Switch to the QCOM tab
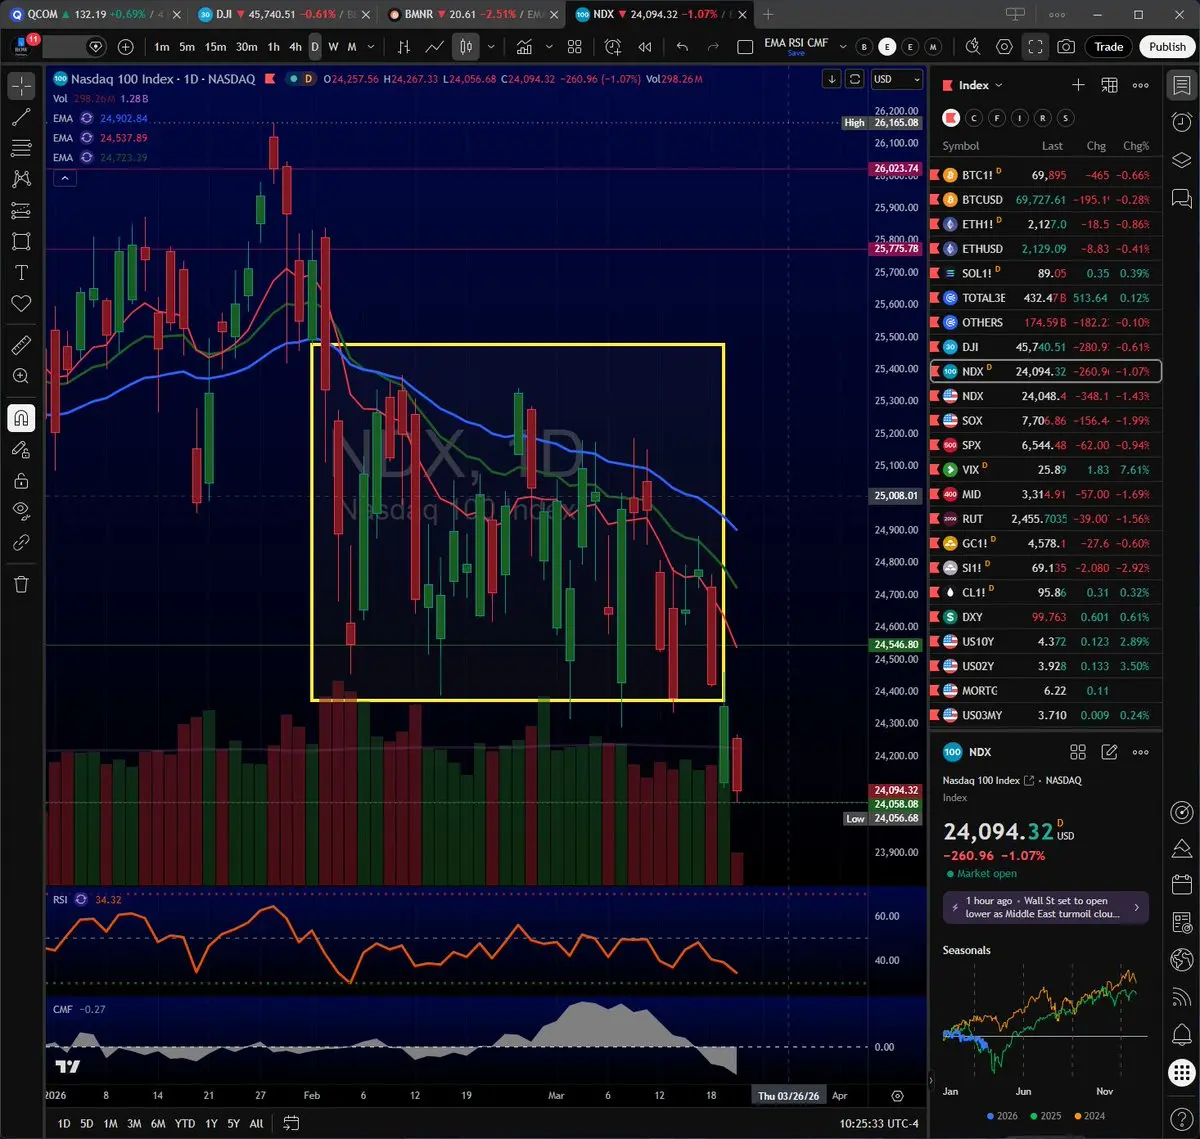 click(96, 15)
